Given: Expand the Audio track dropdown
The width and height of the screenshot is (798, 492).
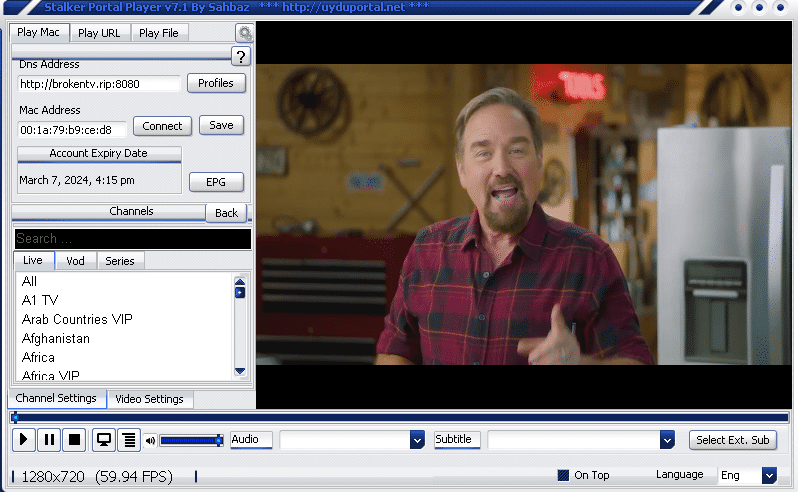Looking at the screenshot, I should (x=417, y=440).
